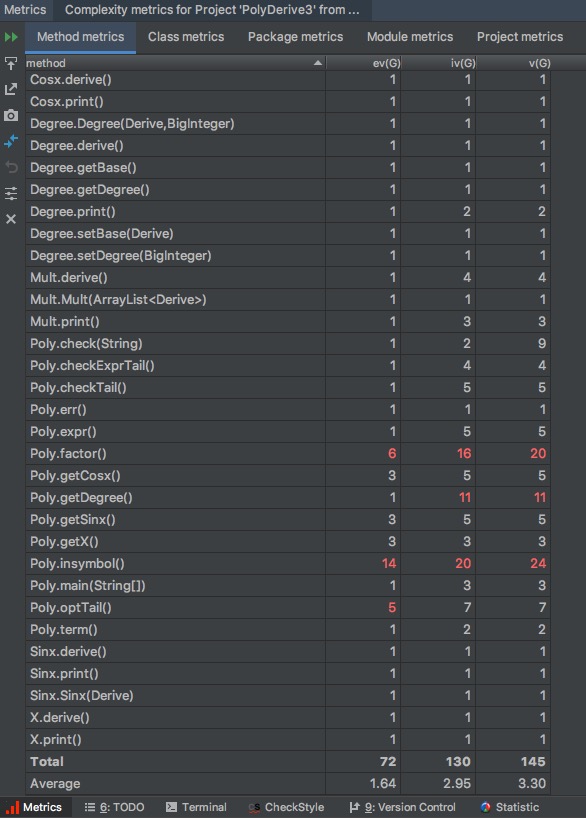
Task: Click the Version Control branch icon
Action: (354, 807)
